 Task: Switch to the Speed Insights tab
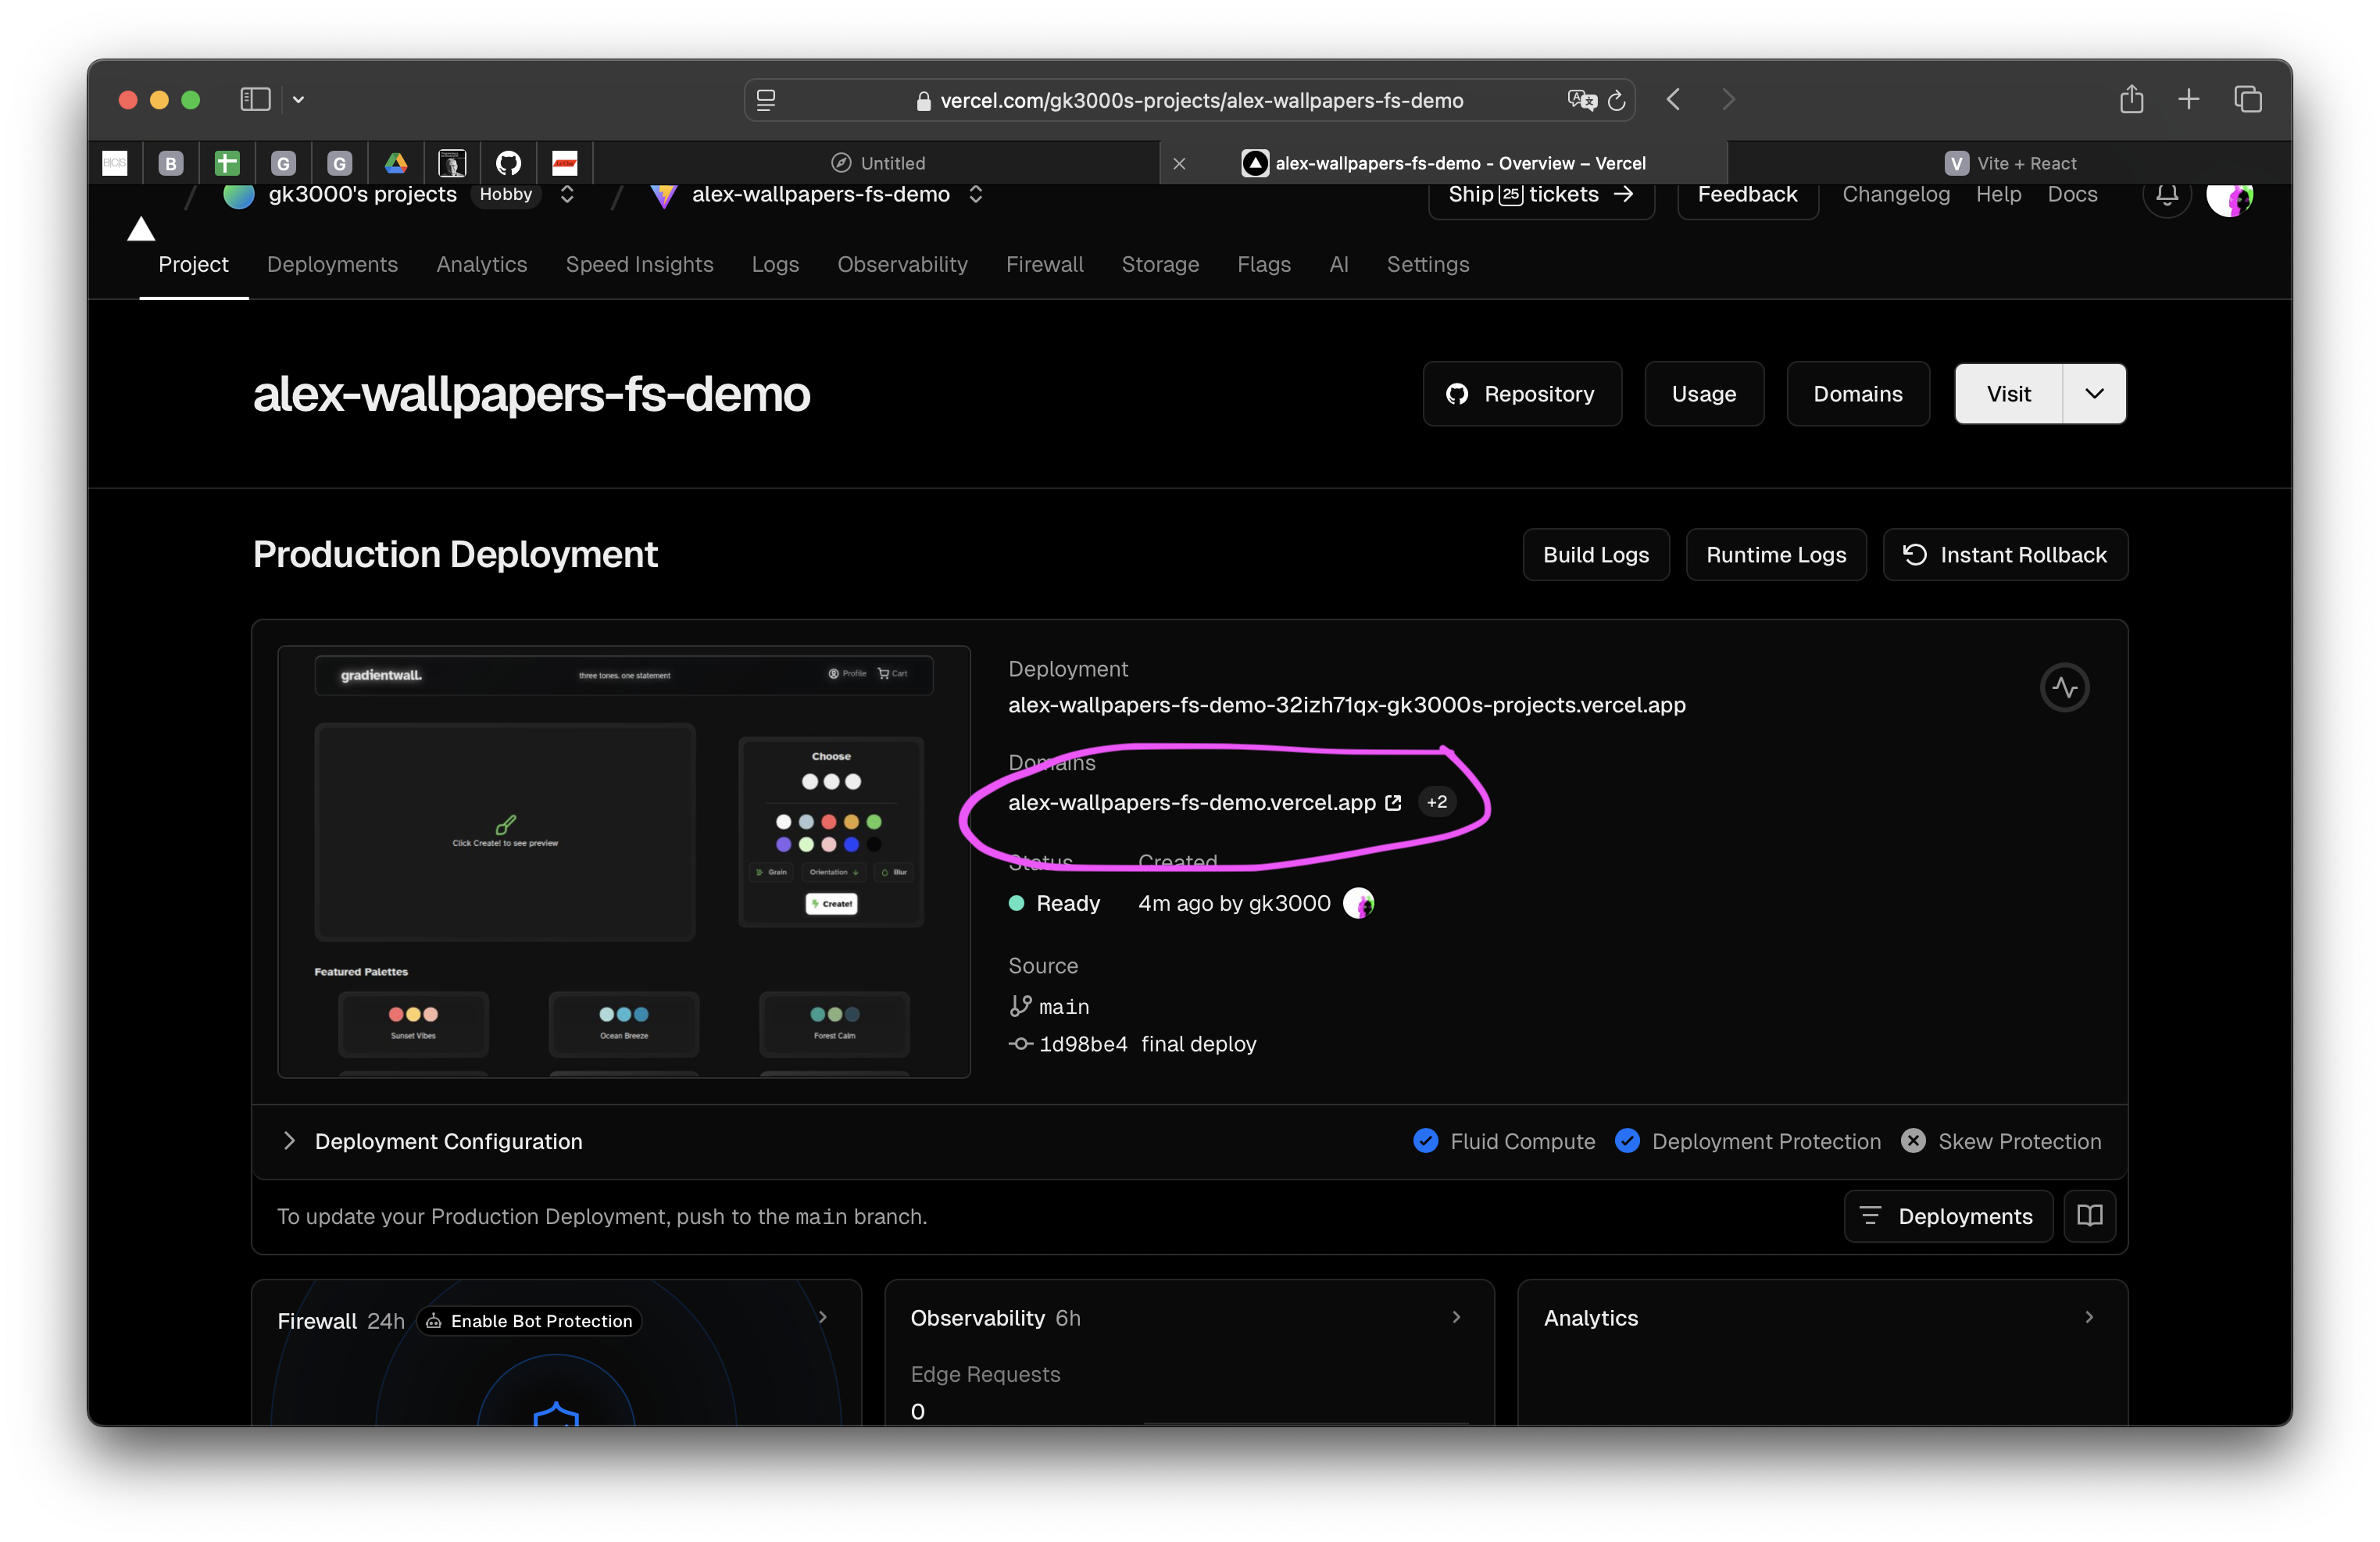click(639, 264)
